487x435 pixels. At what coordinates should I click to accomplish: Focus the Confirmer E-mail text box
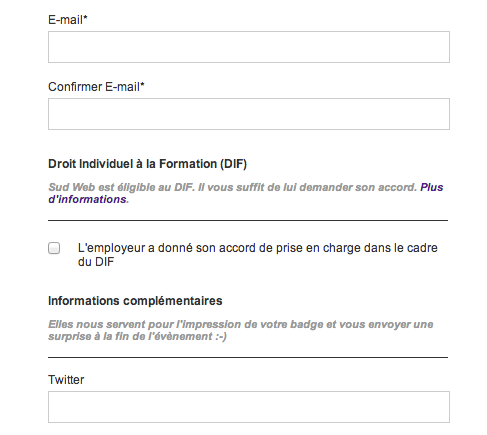[249, 114]
